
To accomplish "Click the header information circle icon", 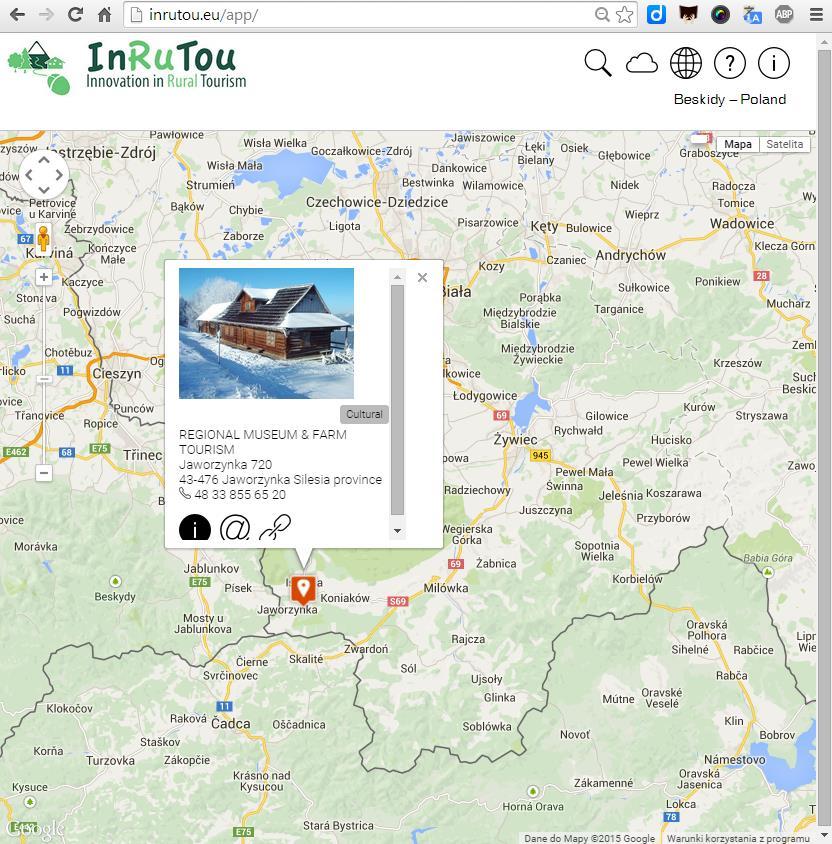I will pyautogui.click(x=773, y=63).
